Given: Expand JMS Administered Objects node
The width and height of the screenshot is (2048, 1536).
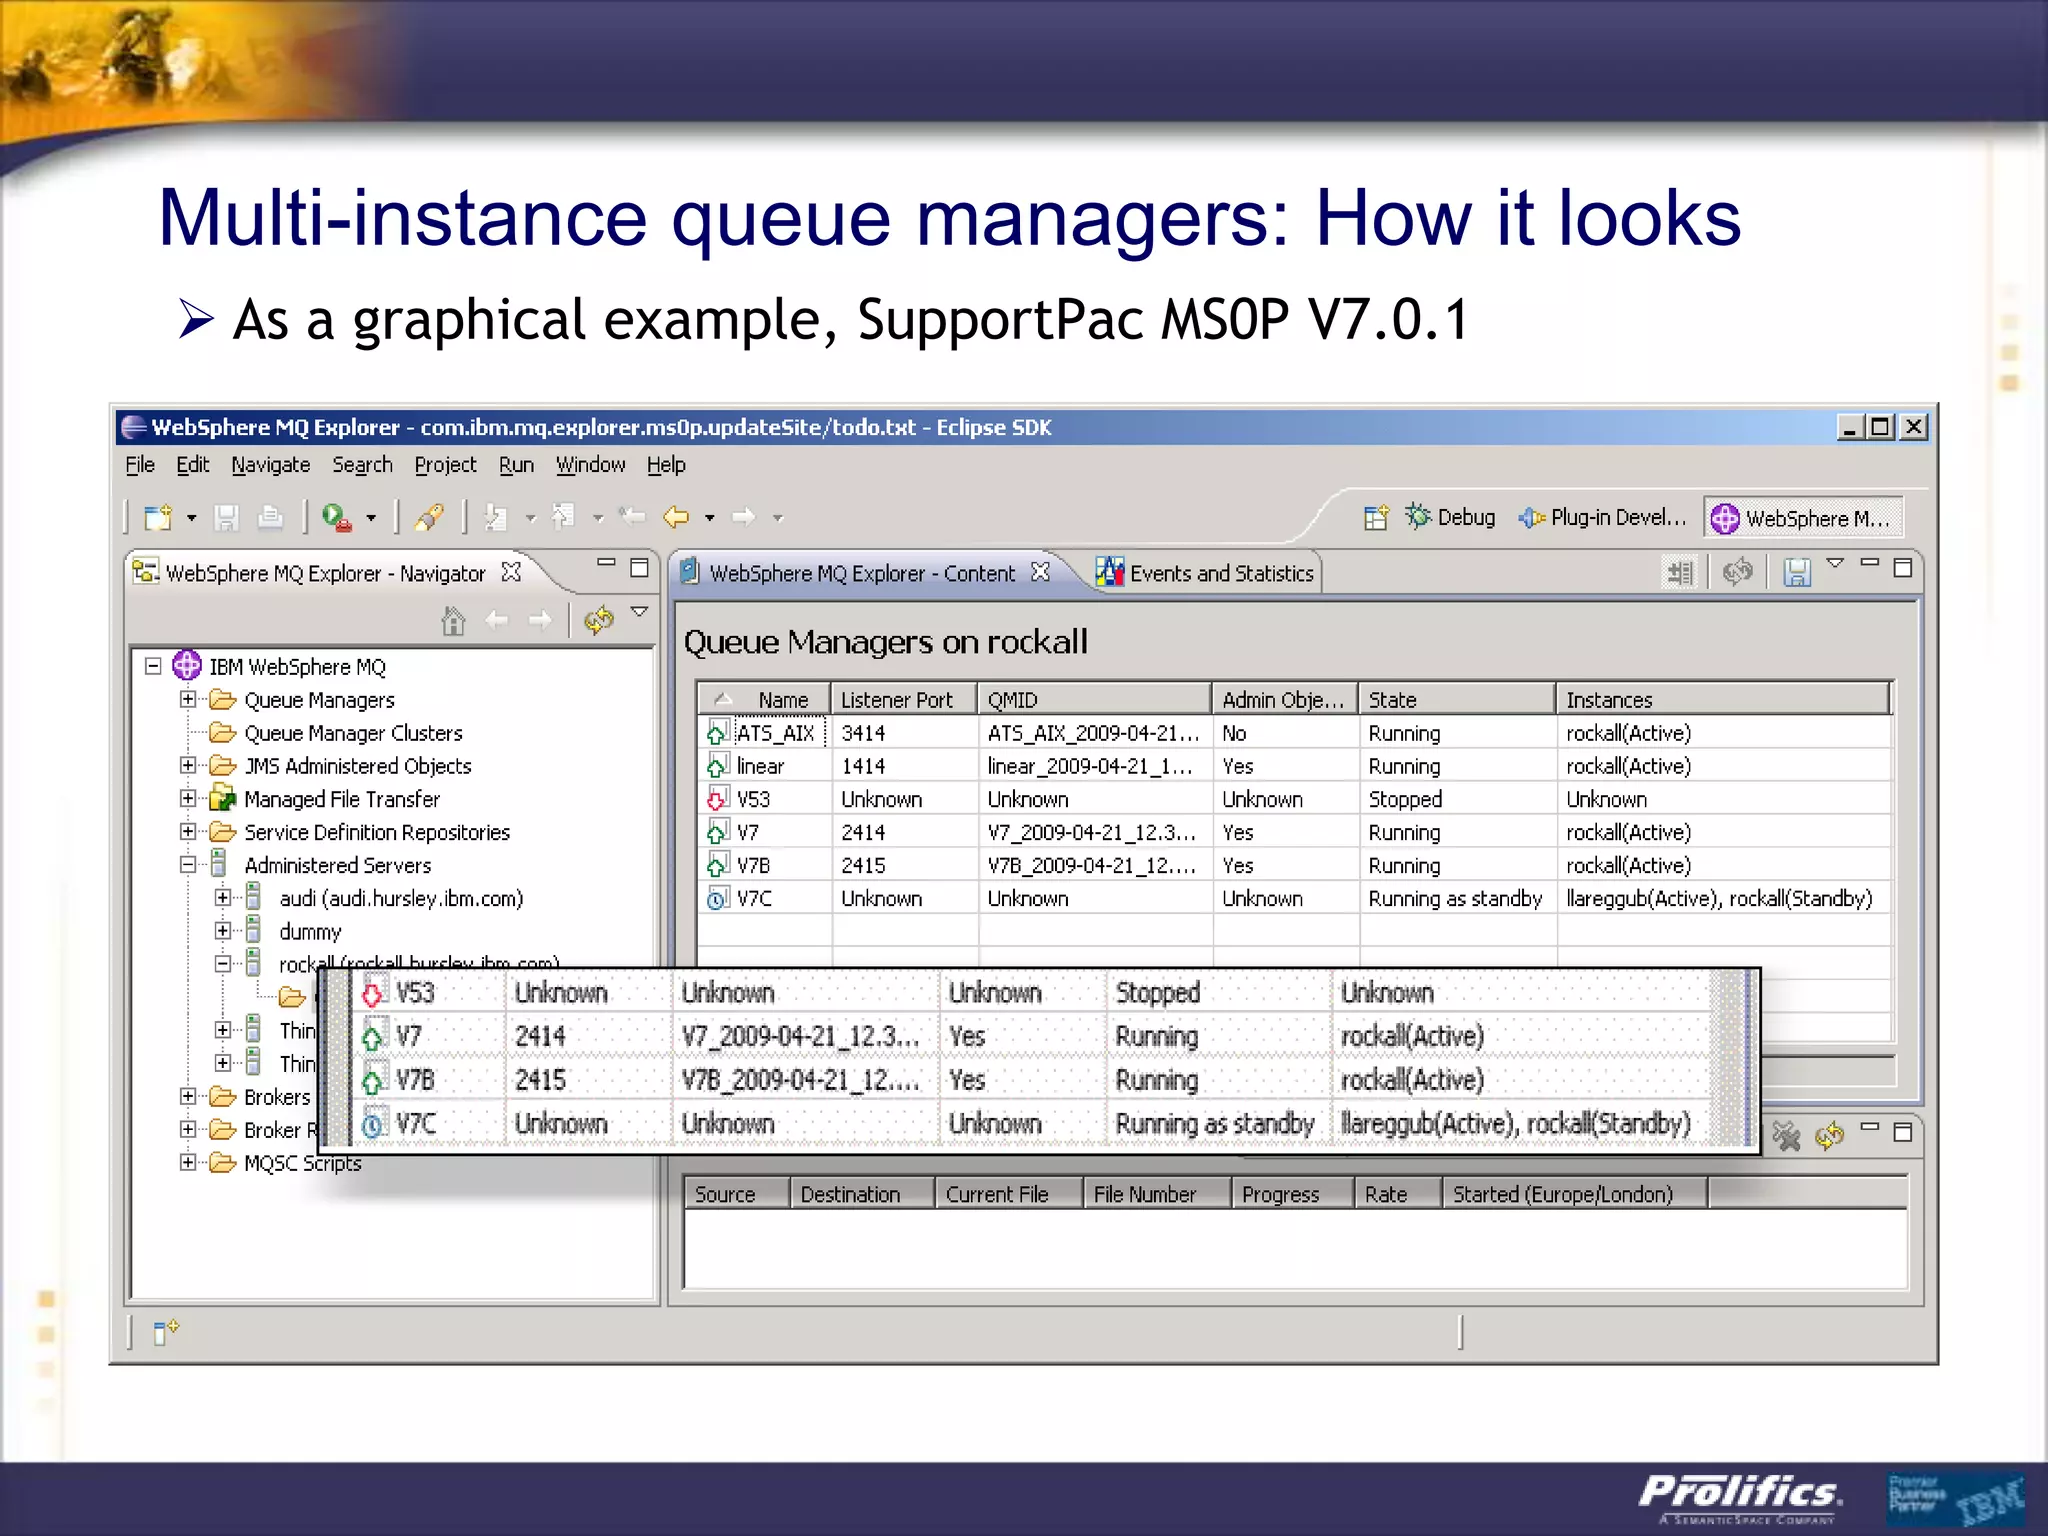Looking at the screenshot, I should point(188,765).
